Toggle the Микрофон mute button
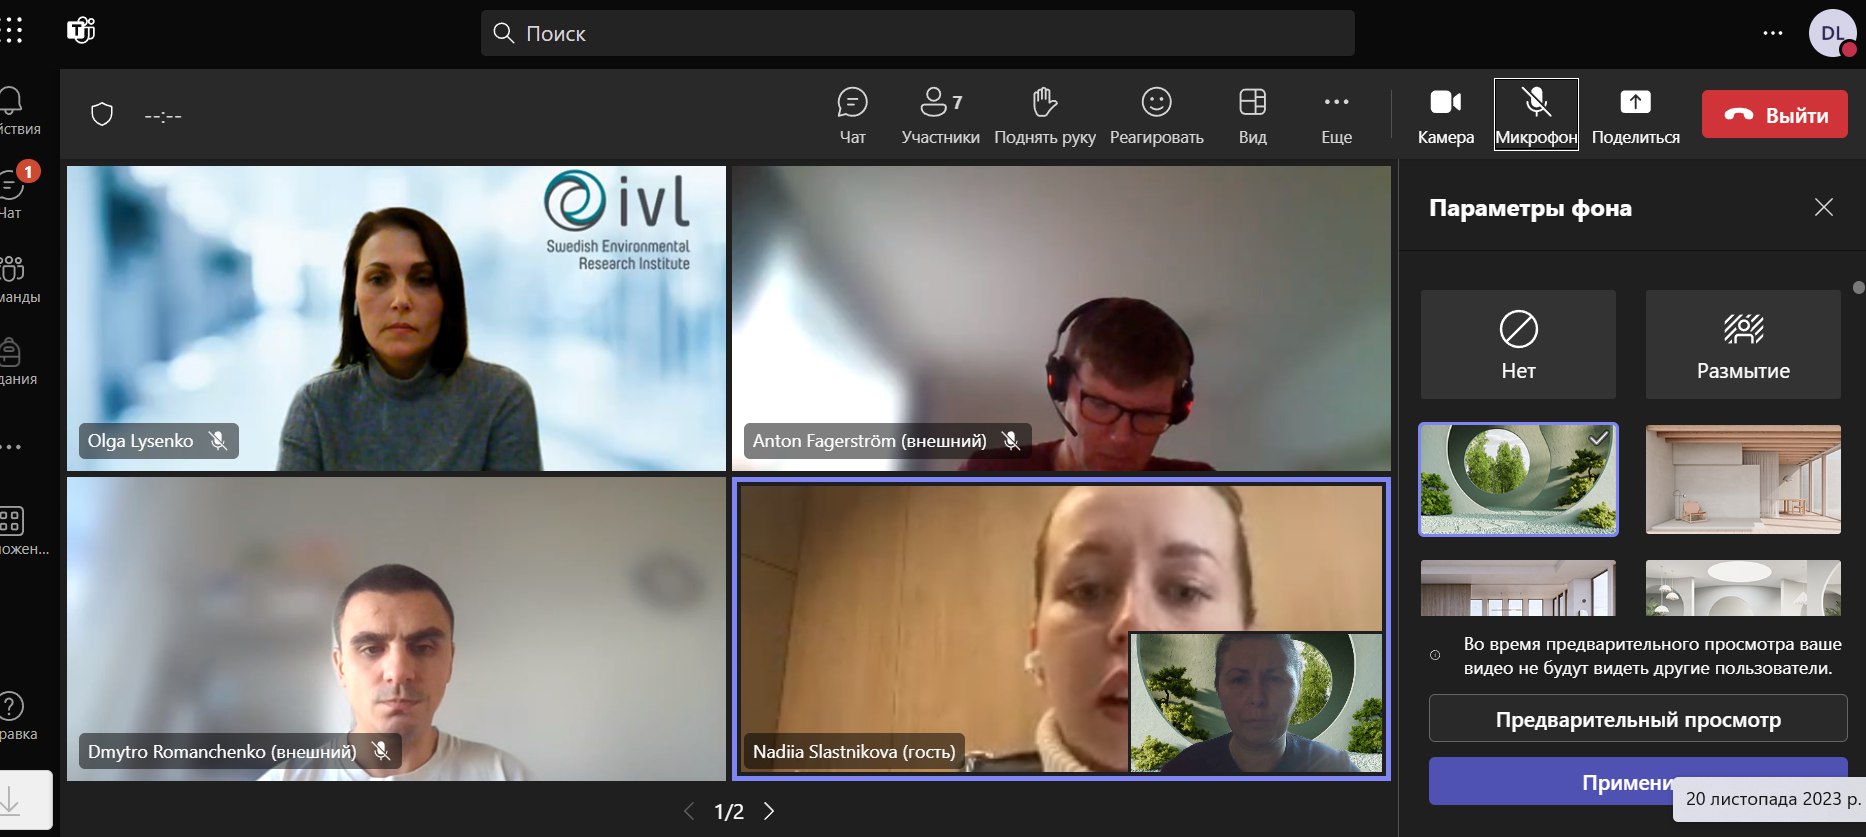This screenshot has height=837, width=1866. (x=1536, y=115)
